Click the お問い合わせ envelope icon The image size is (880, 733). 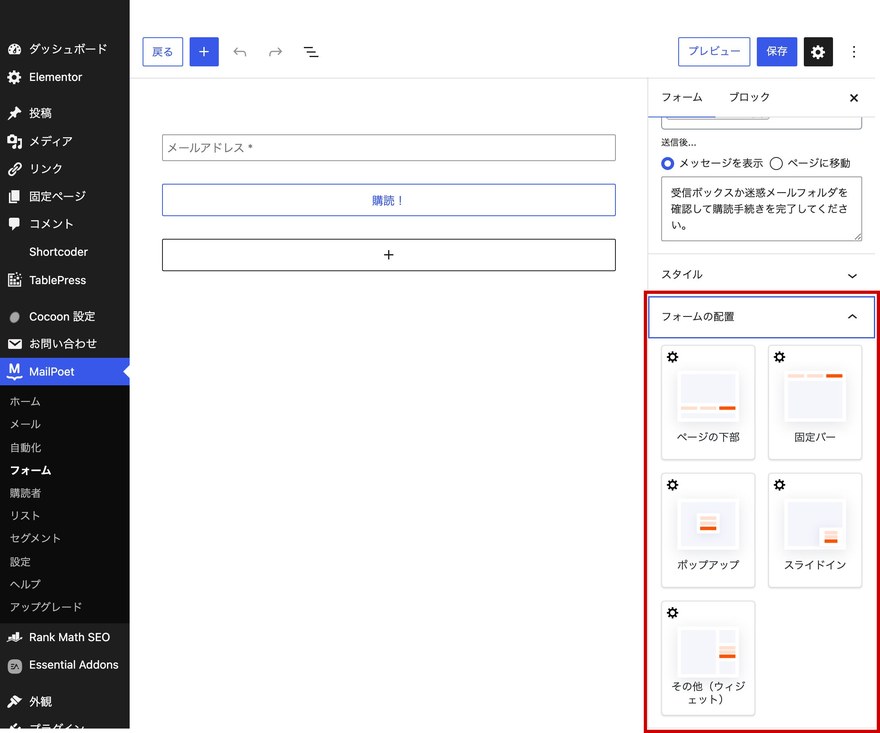point(15,343)
